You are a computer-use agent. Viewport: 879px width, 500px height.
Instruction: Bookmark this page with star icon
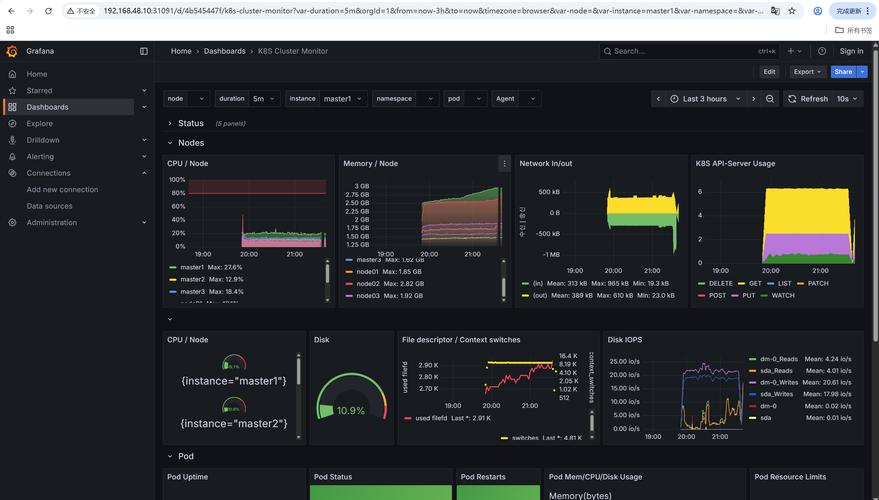pyautogui.click(x=792, y=11)
